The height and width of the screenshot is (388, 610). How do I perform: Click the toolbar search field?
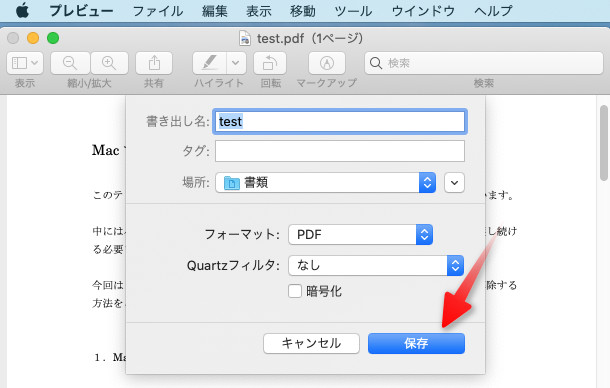tap(484, 63)
